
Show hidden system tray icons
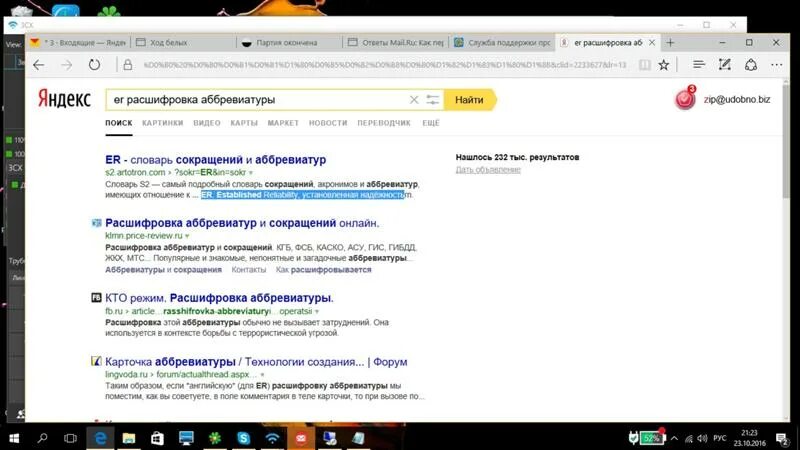click(674, 438)
